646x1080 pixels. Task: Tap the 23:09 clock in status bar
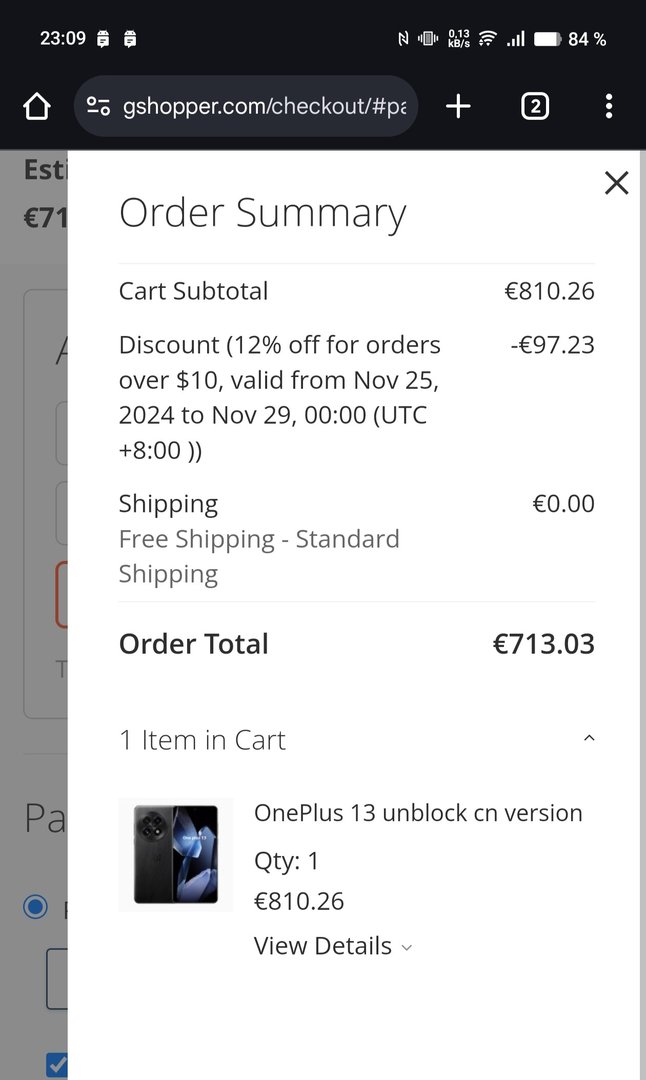pyautogui.click(x=63, y=39)
